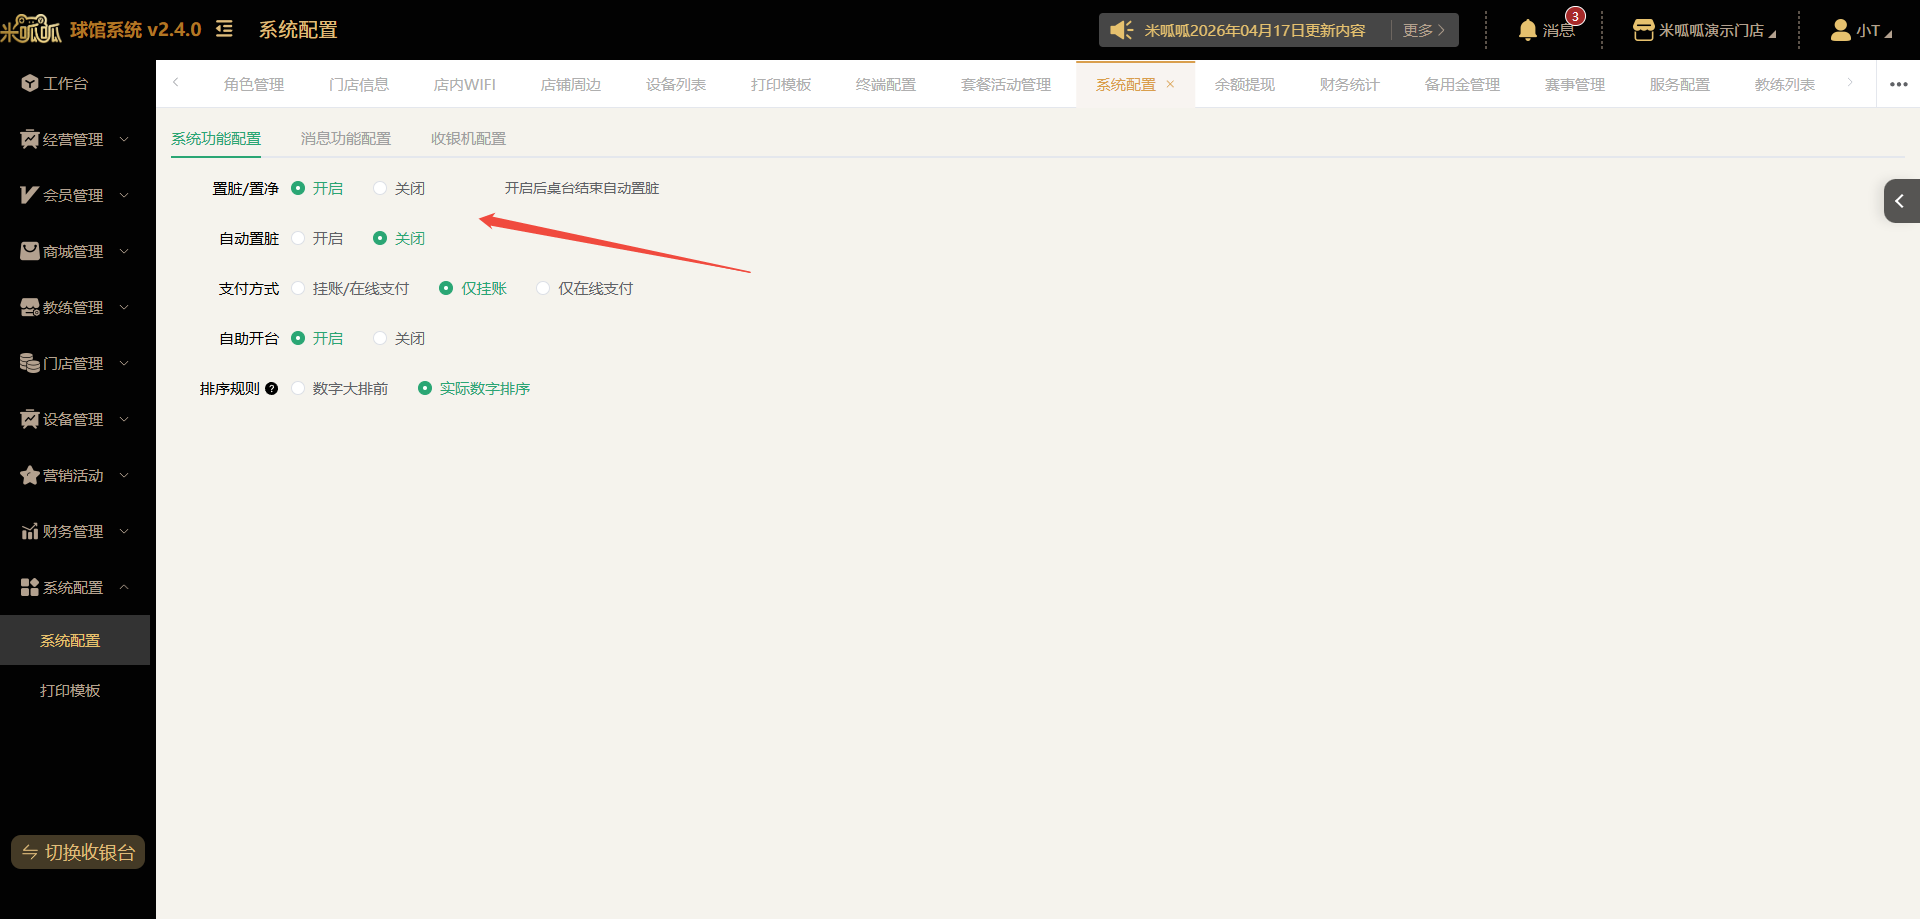Set 自动置脏 to 关闭
Viewport: 1920px width, 919px height.
pos(380,238)
